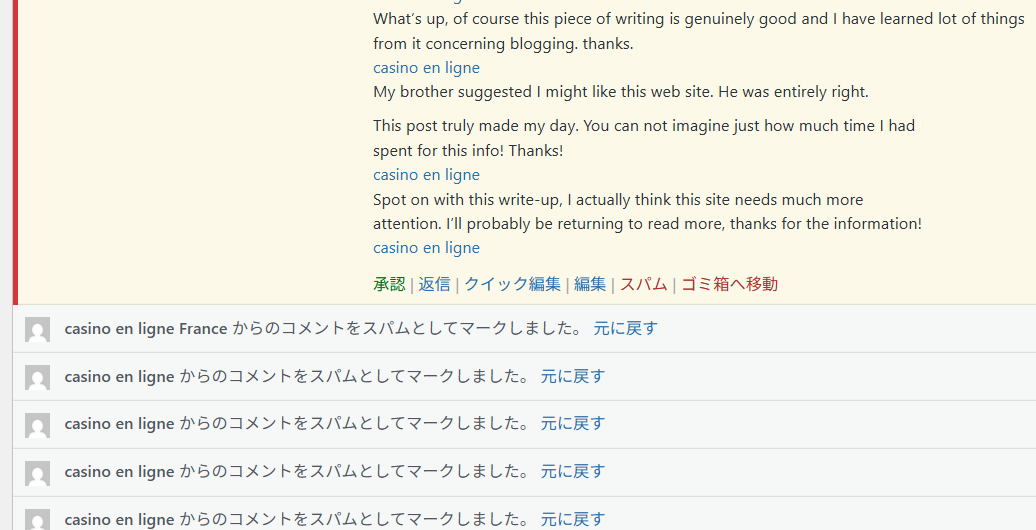Approve the comment via 承認 link
The height and width of the screenshot is (530, 1036).
389,284
